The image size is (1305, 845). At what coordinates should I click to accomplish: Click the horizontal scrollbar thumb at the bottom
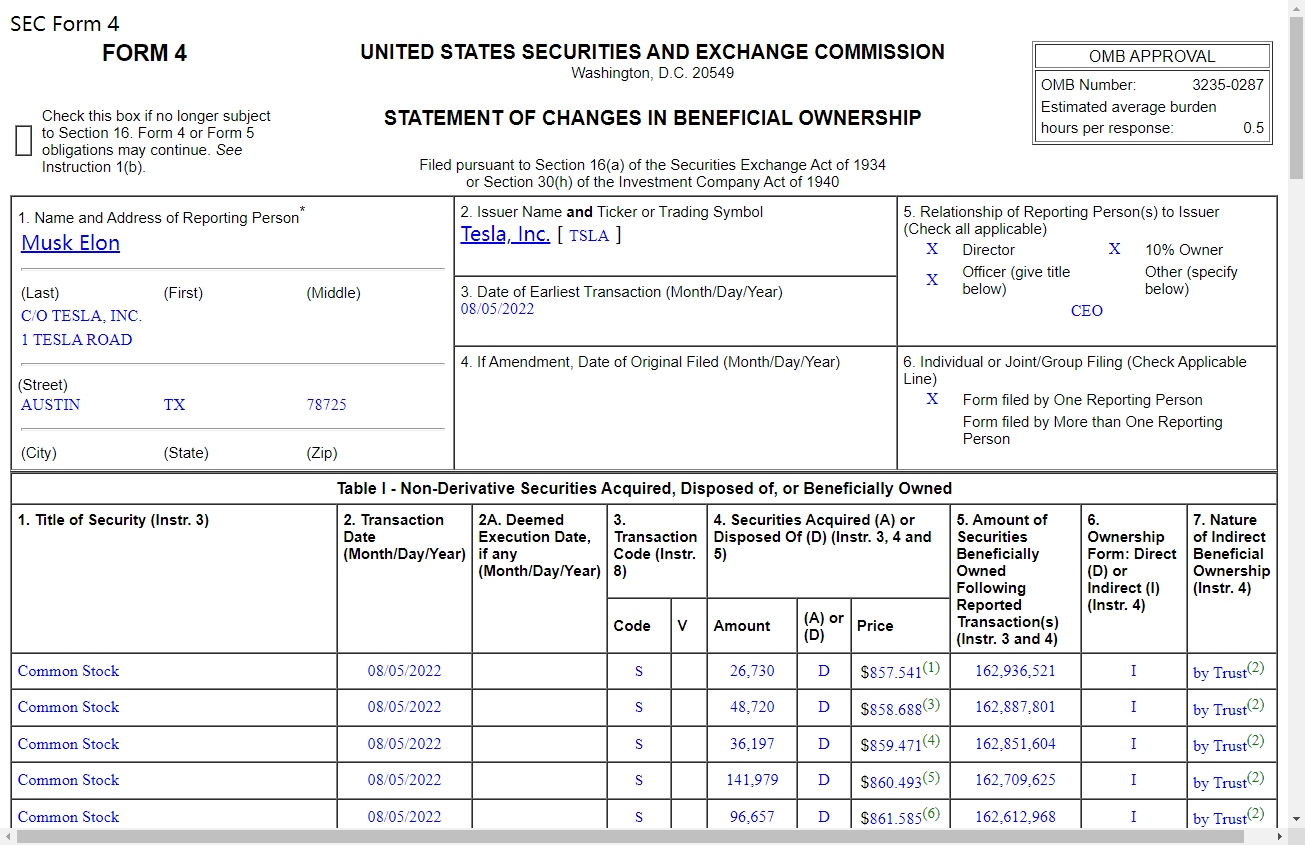[600, 836]
